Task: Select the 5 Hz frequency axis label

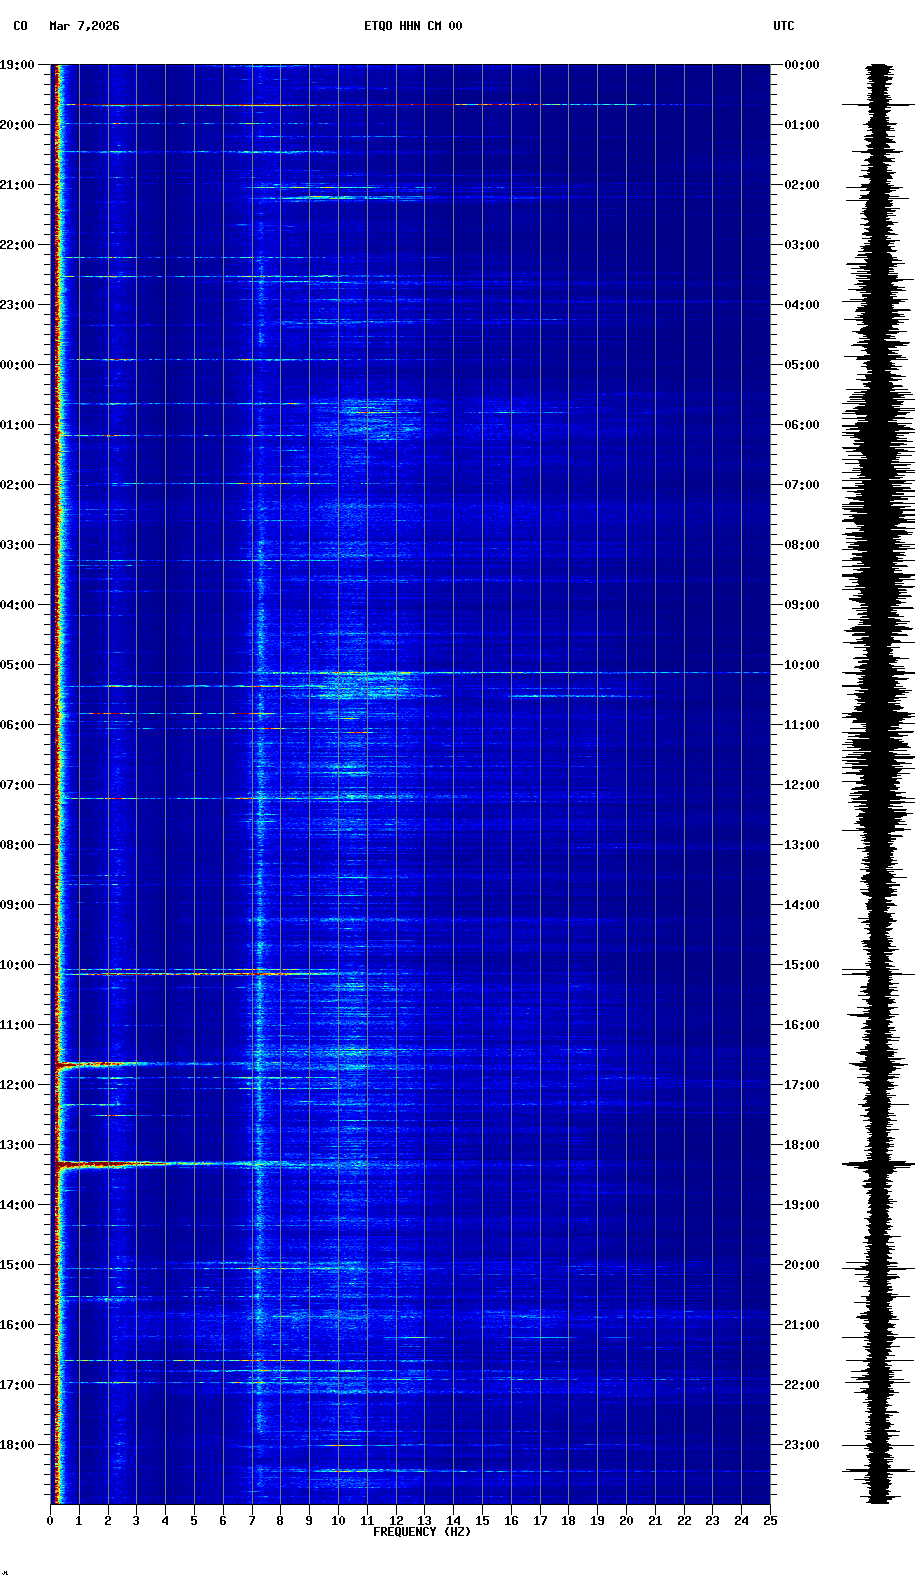Action: pos(194,1521)
